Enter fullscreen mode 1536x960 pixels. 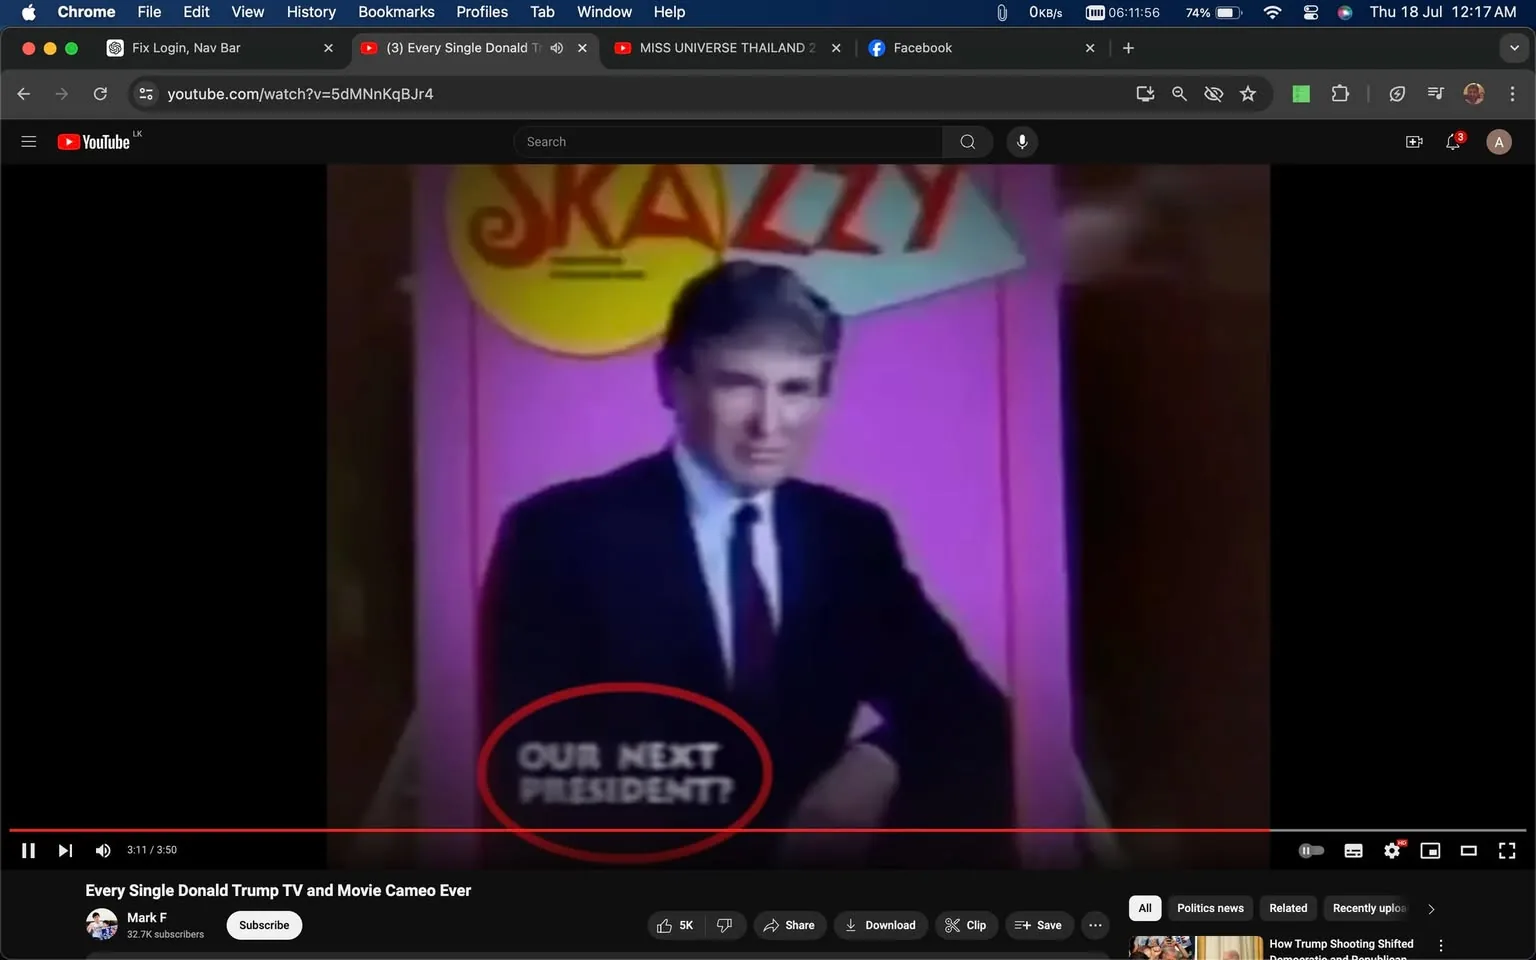click(x=1506, y=850)
